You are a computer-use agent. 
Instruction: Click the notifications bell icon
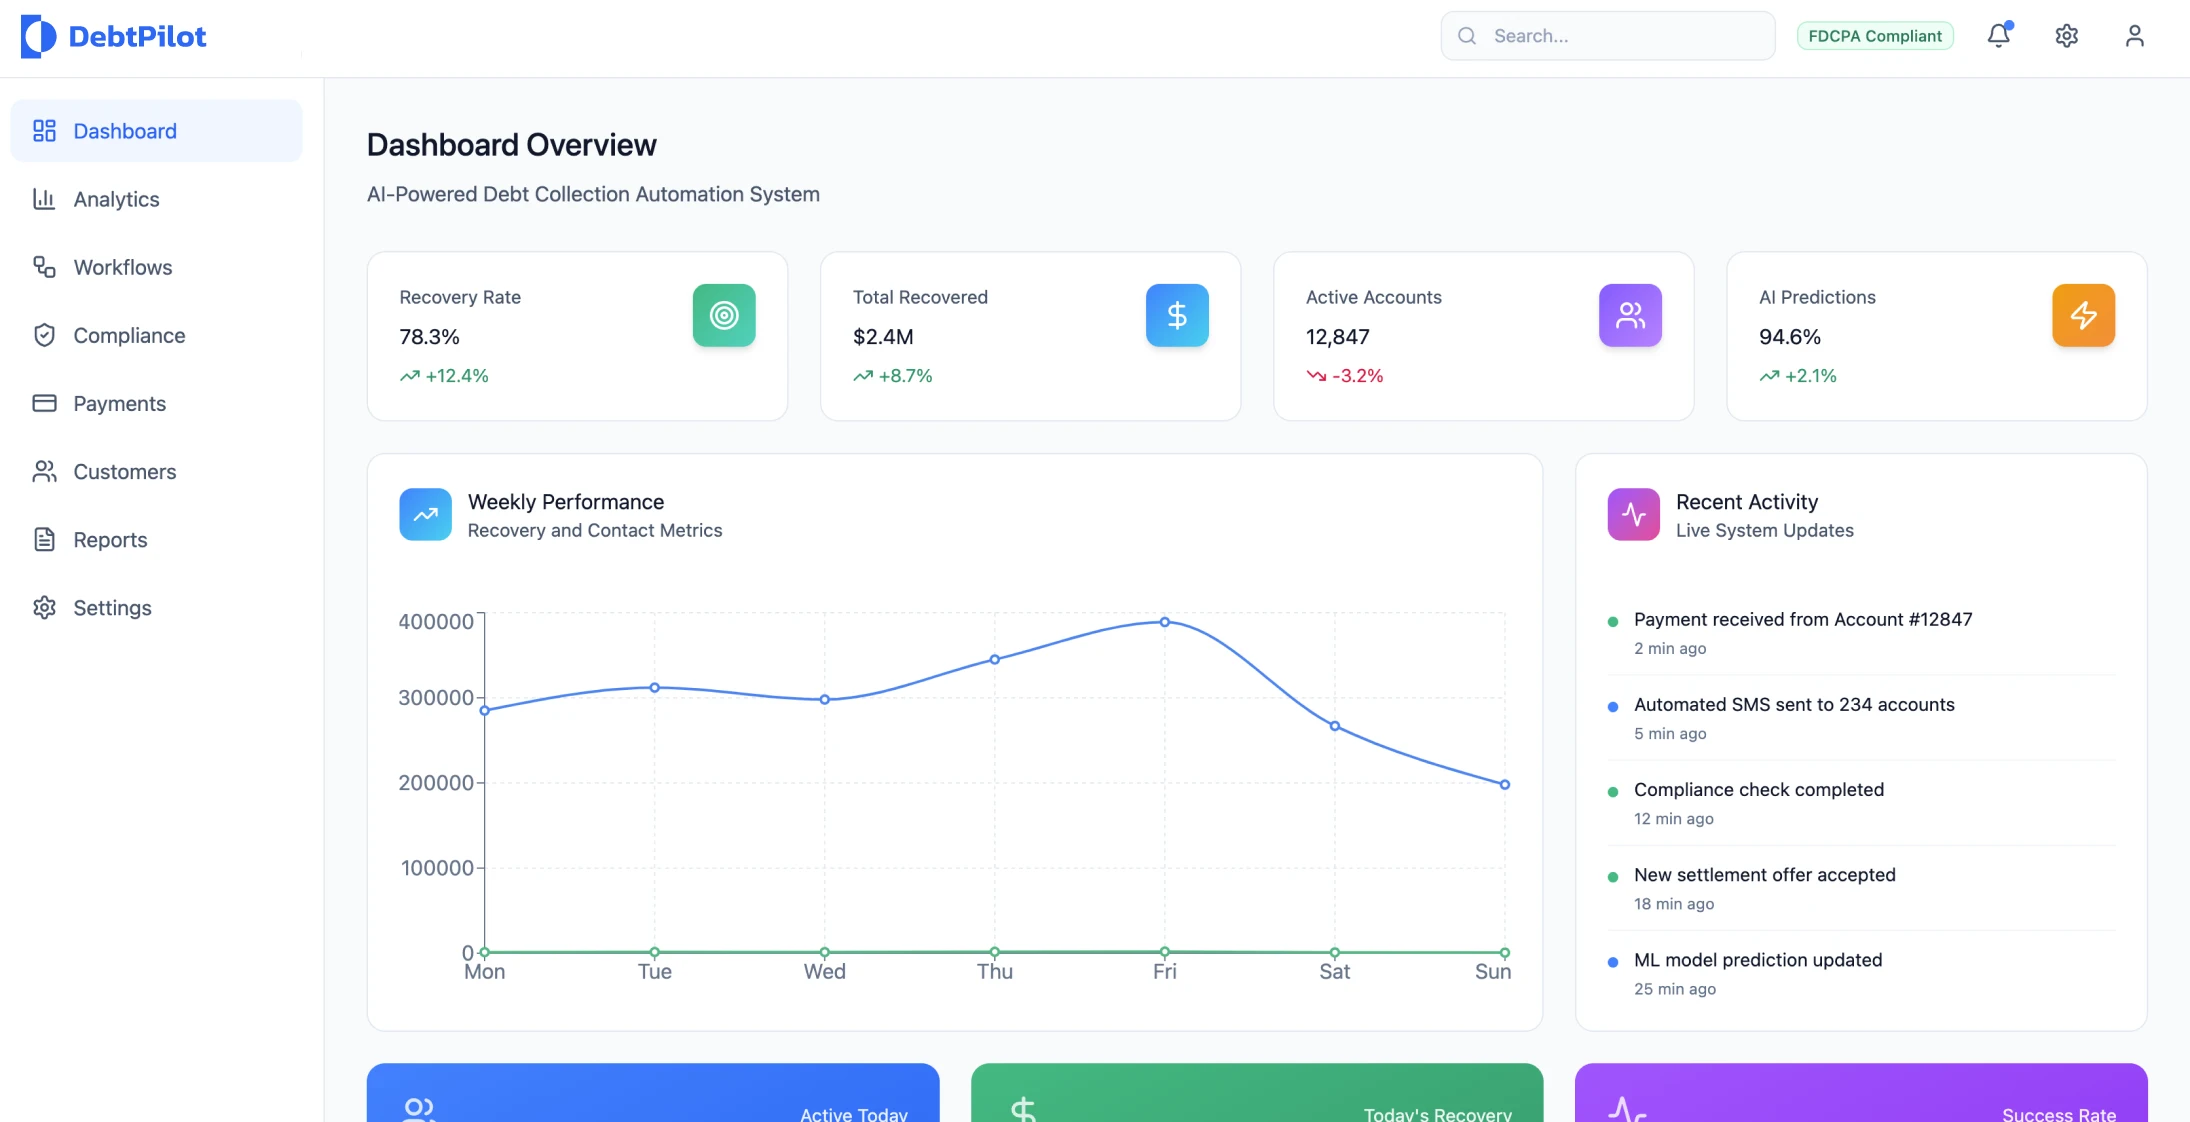click(x=1998, y=36)
